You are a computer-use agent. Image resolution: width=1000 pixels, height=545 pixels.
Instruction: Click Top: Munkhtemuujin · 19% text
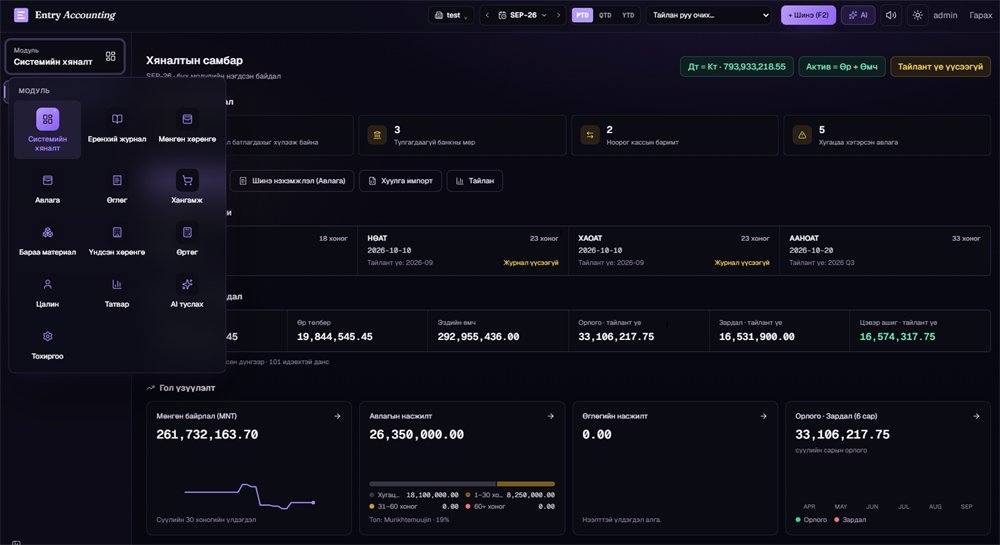tap(409, 520)
